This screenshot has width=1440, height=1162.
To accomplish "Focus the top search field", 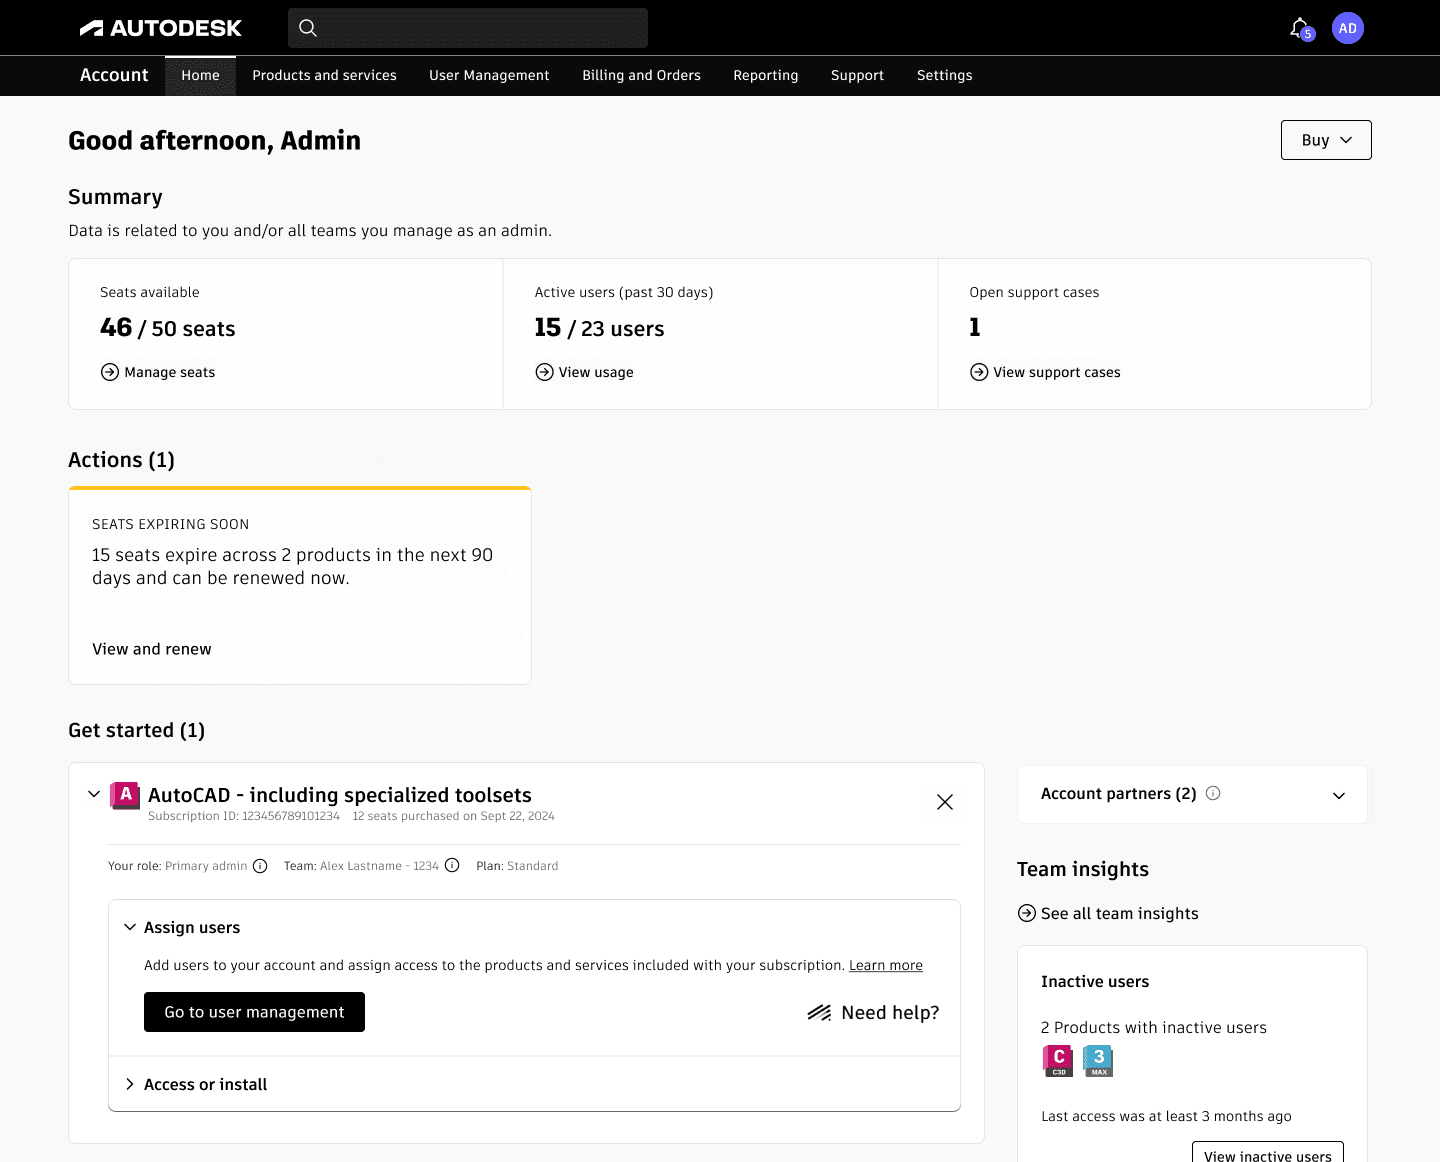I will click(468, 28).
